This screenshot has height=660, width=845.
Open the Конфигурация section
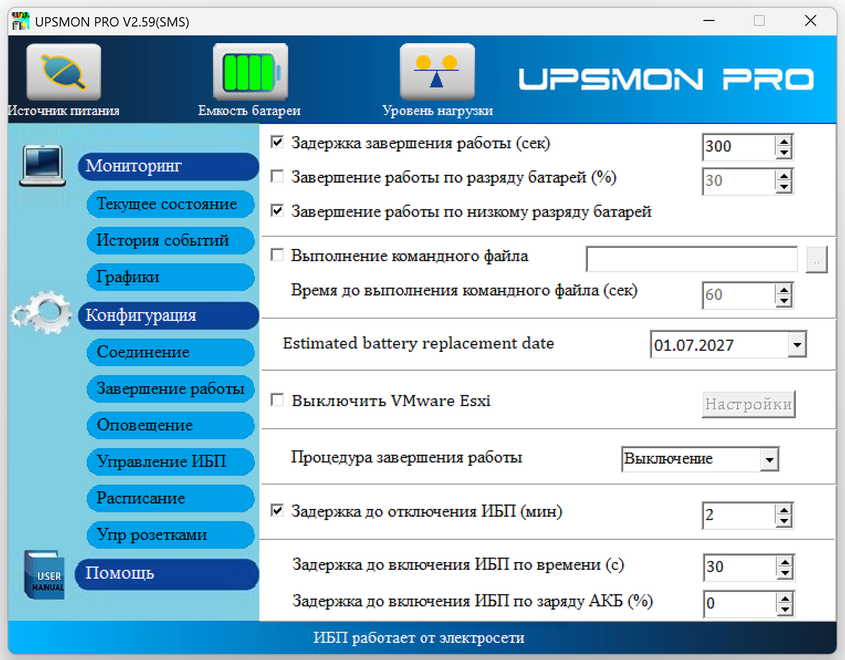tap(169, 315)
